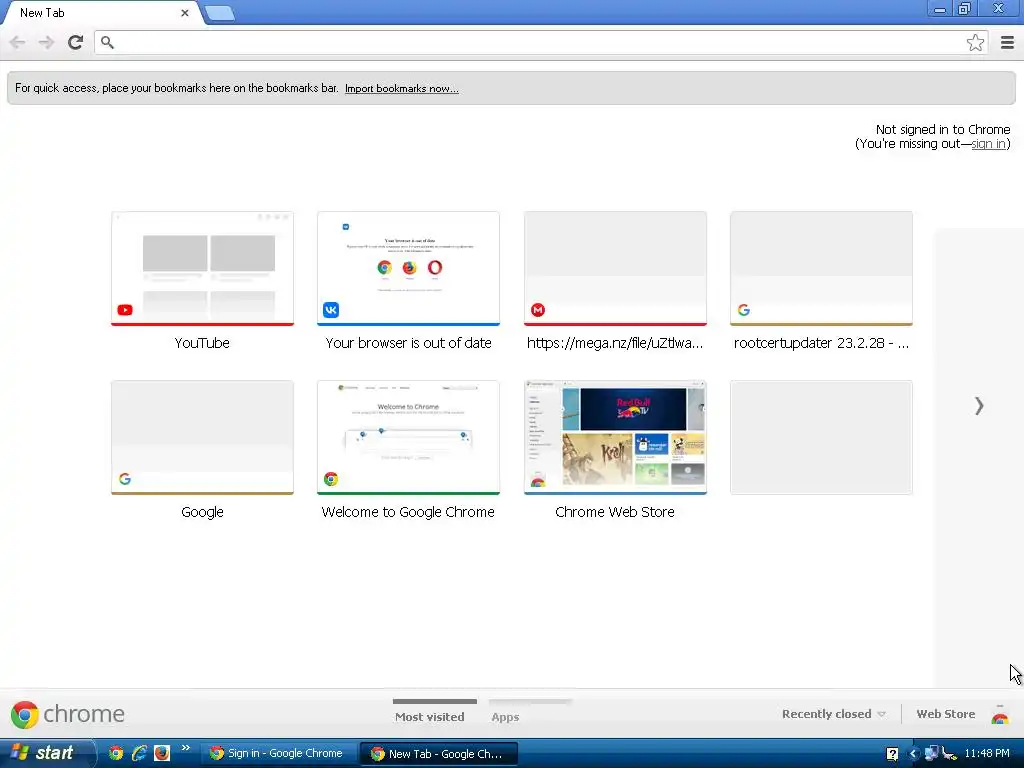
Task: Click the address bar search field
Action: (541, 42)
